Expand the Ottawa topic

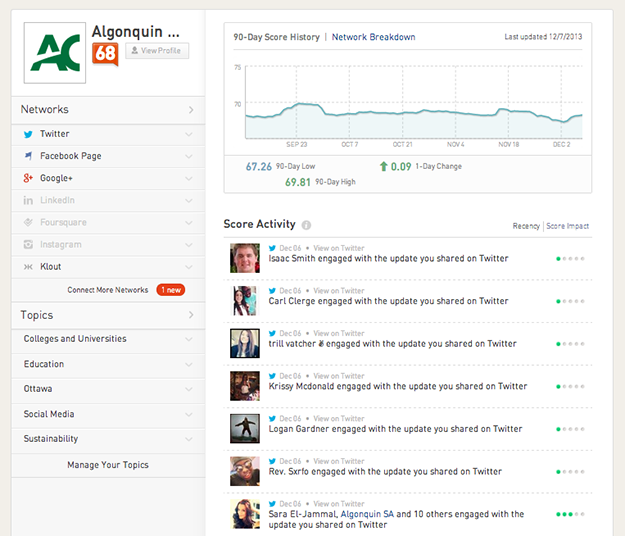[189, 389]
